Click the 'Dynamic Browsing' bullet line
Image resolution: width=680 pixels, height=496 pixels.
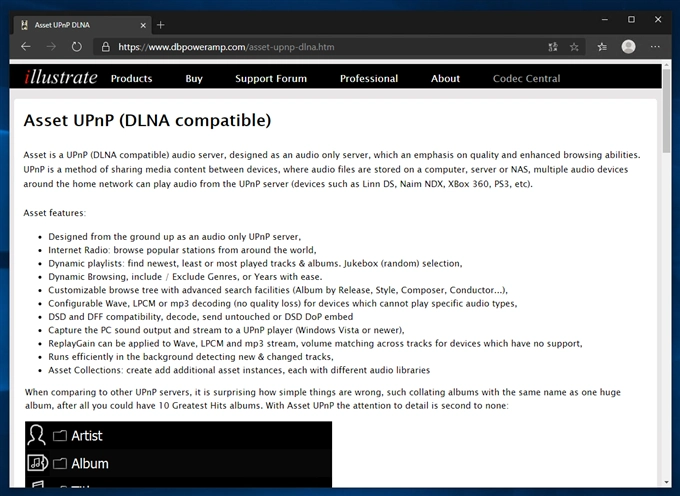tap(185, 277)
